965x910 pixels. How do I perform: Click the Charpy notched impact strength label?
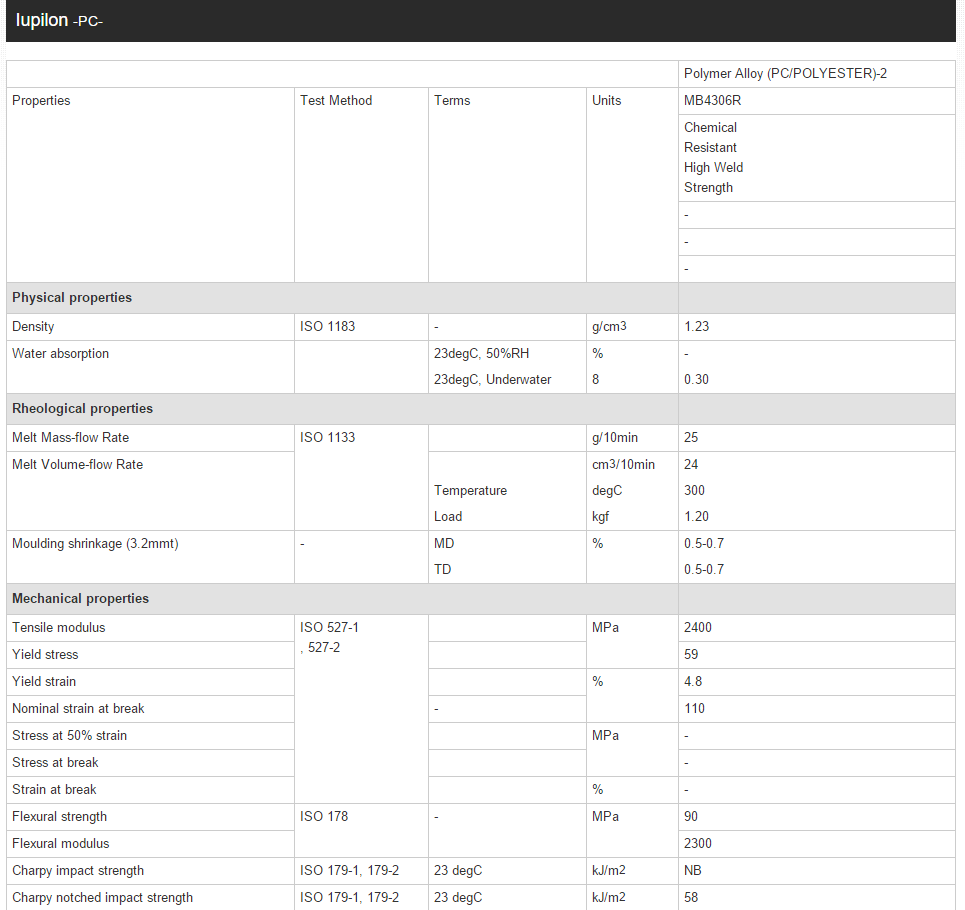pyautogui.click(x=102, y=898)
